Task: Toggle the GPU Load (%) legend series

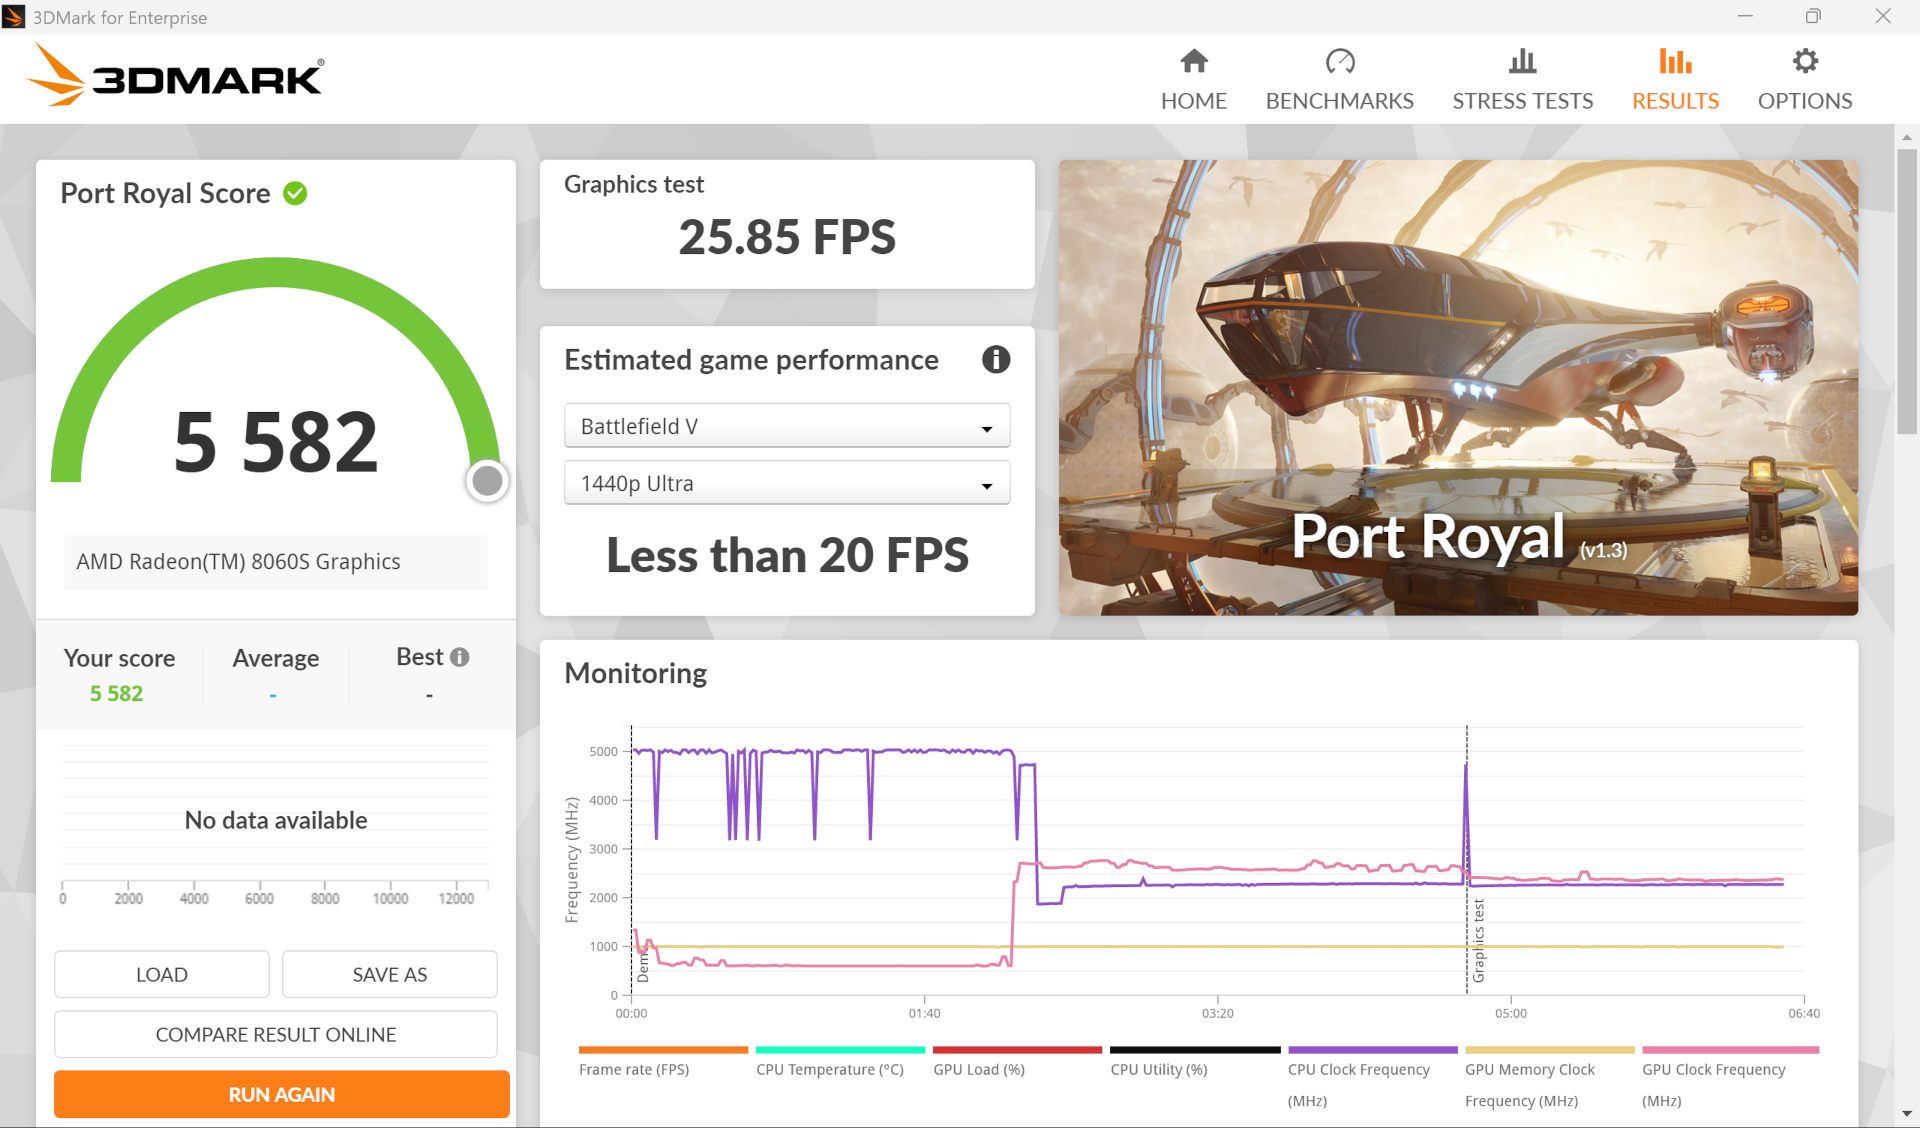Action: [x=978, y=1069]
